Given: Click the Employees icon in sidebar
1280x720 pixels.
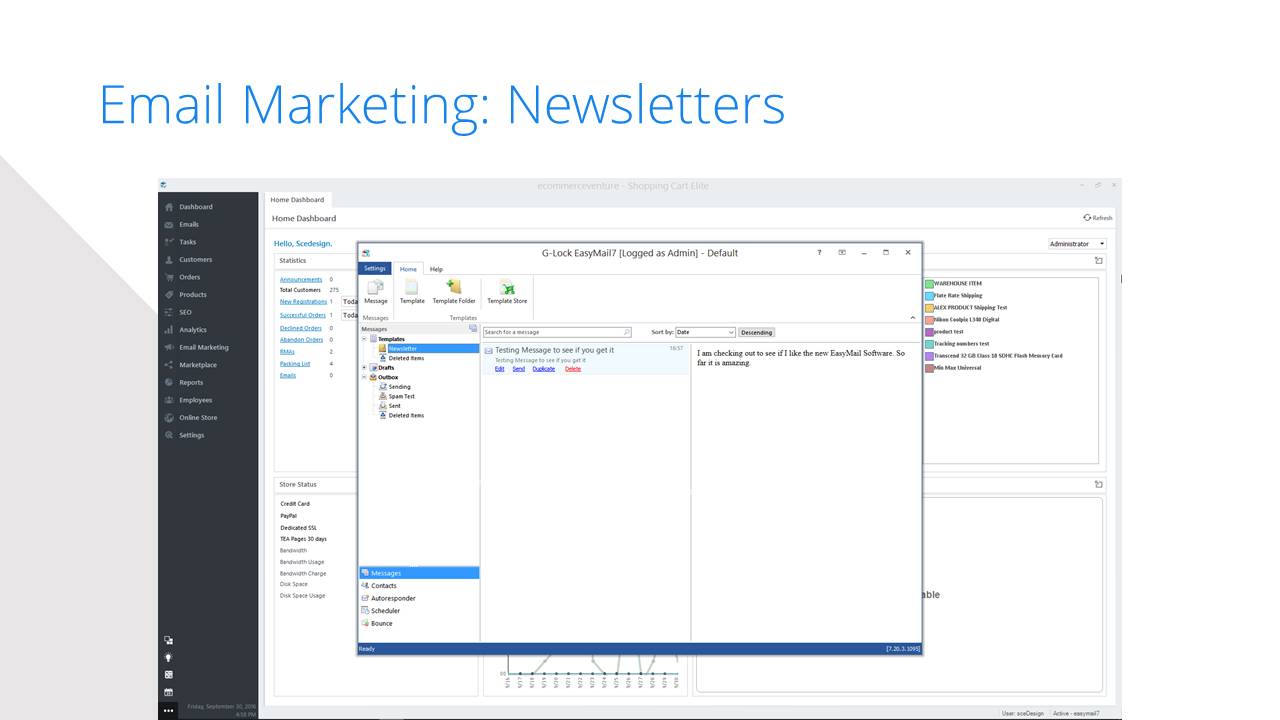Looking at the screenshot, I should tap(169, 400).
